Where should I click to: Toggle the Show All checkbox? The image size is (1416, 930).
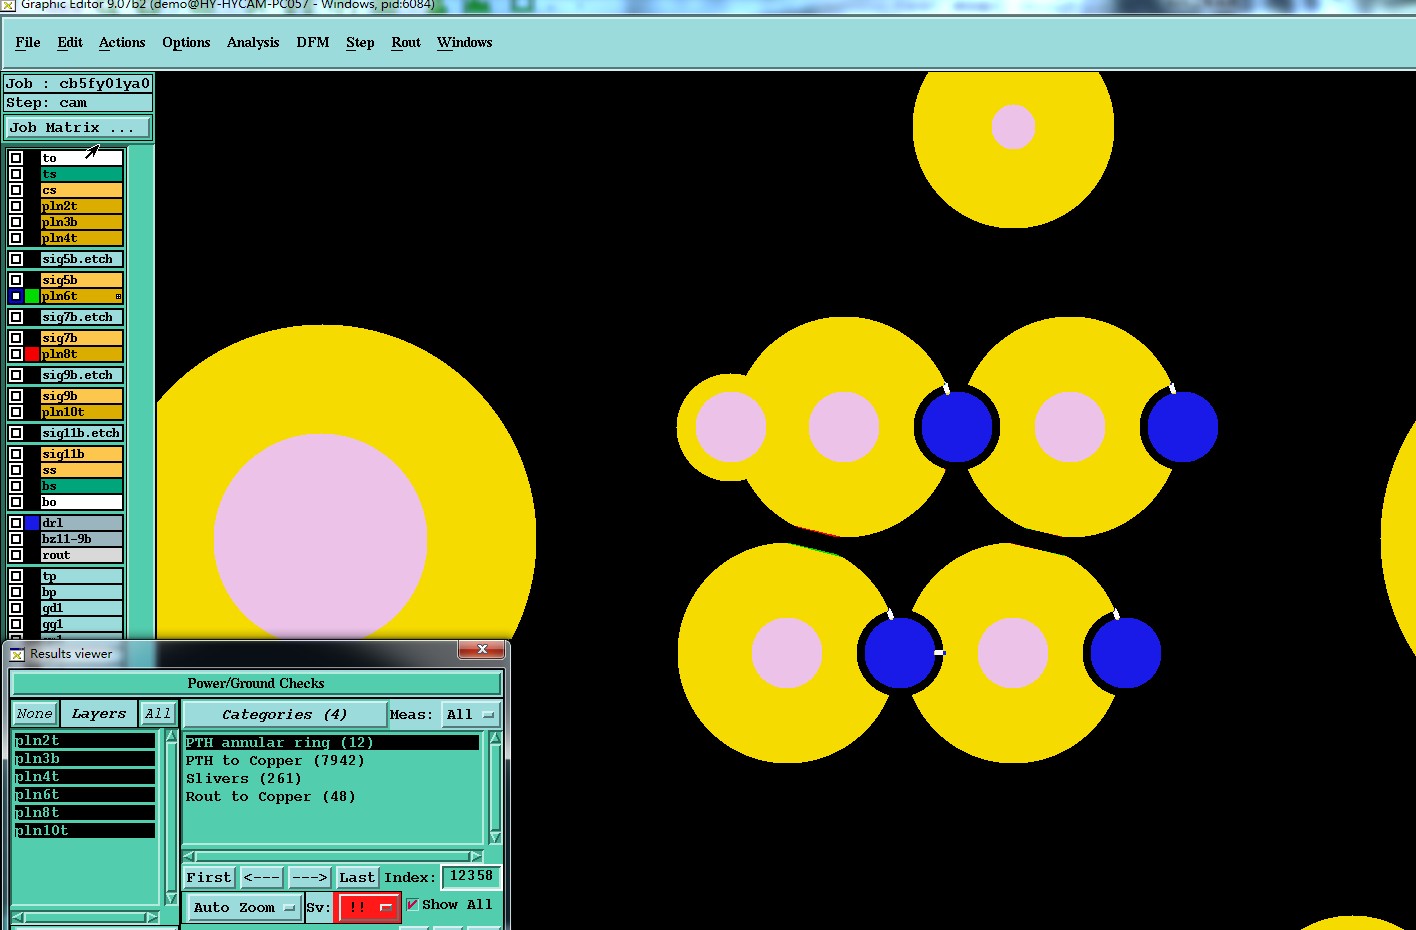tap(412, 905)
